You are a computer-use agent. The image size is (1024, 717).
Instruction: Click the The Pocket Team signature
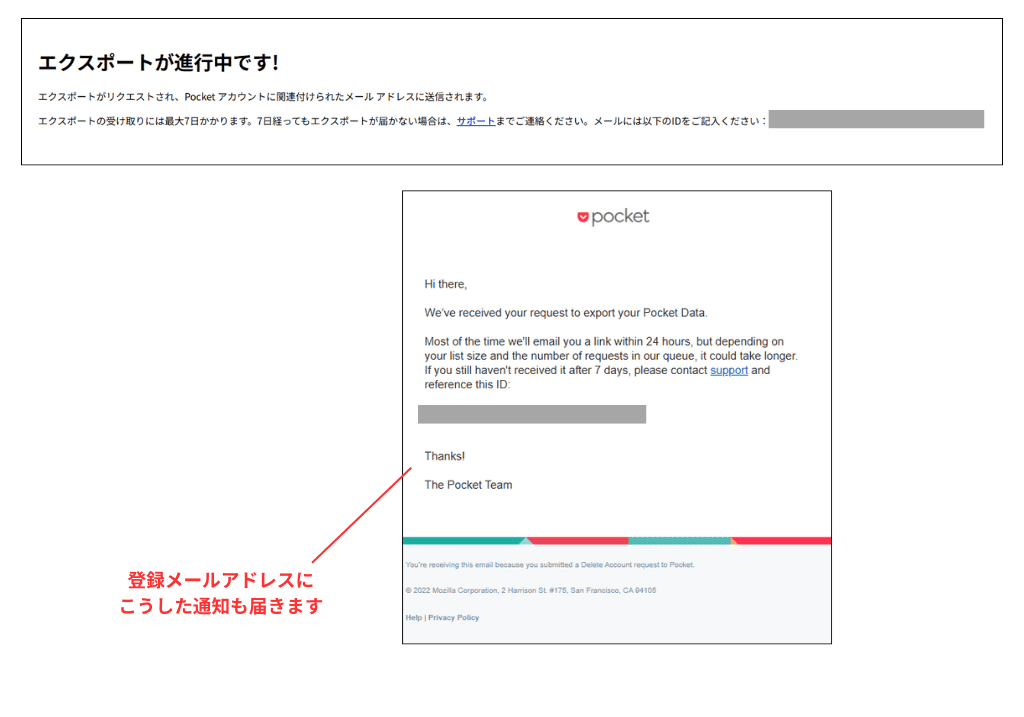[467, 484]
